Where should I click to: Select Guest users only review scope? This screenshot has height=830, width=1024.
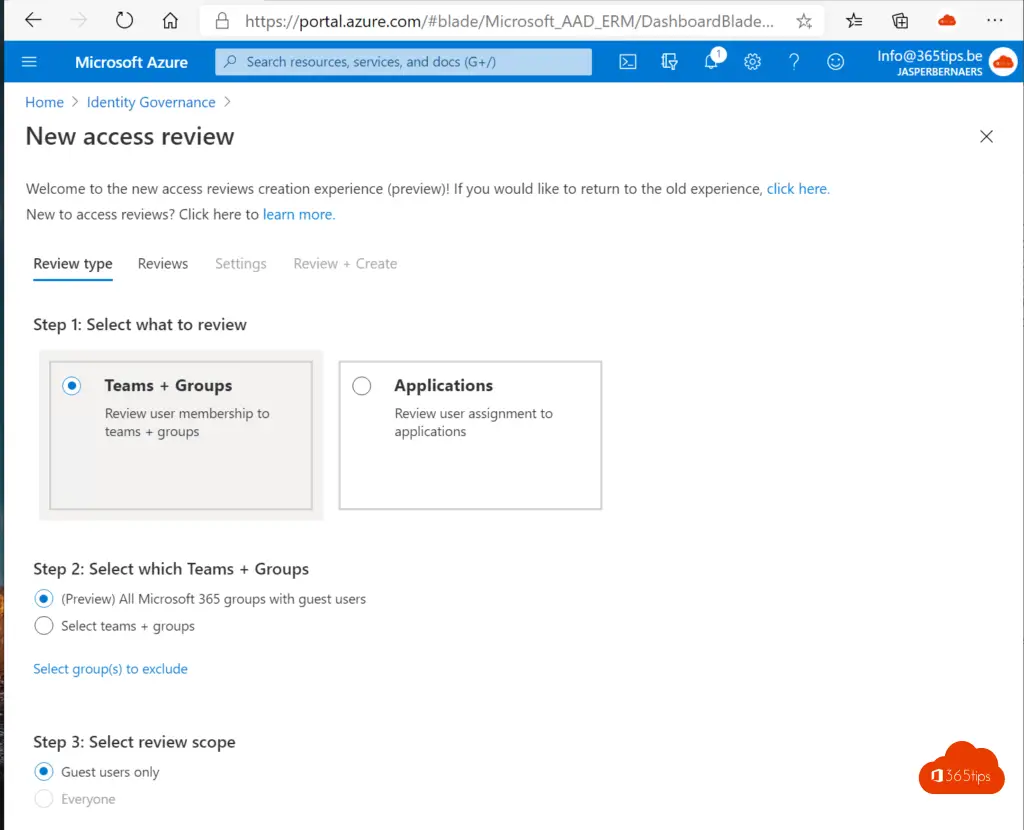[x=44, y=772]
